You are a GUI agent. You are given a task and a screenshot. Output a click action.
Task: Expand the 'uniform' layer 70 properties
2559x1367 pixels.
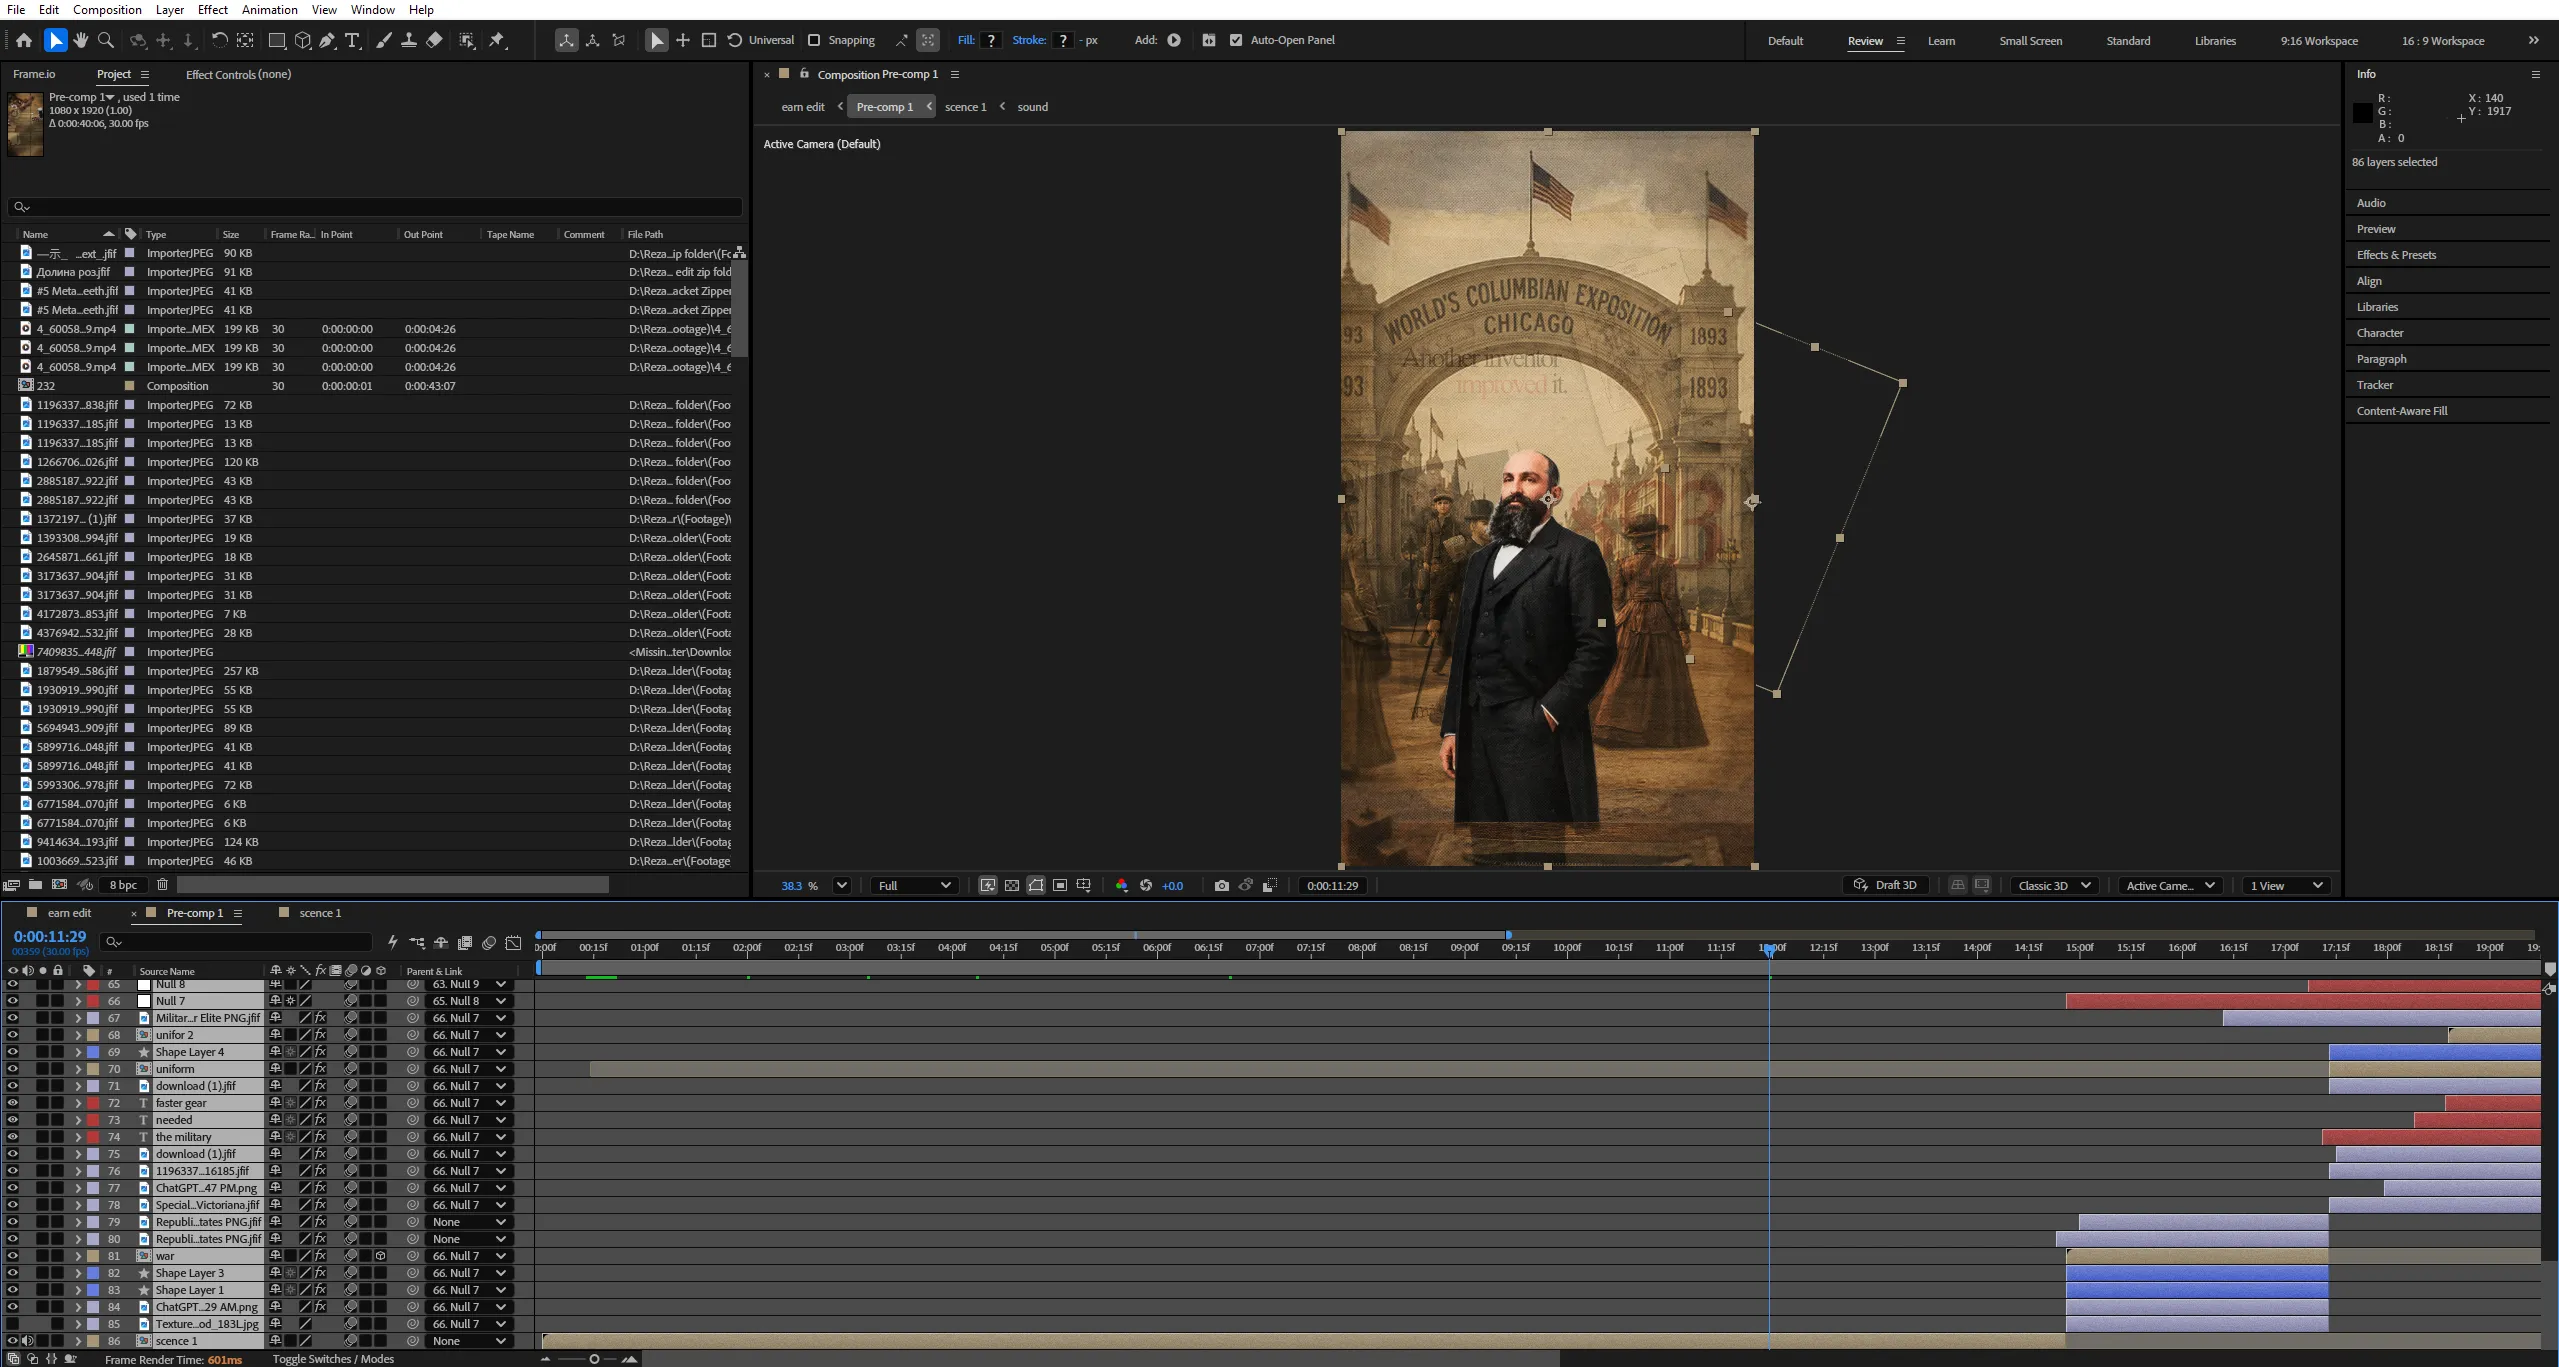[78, 1069]
